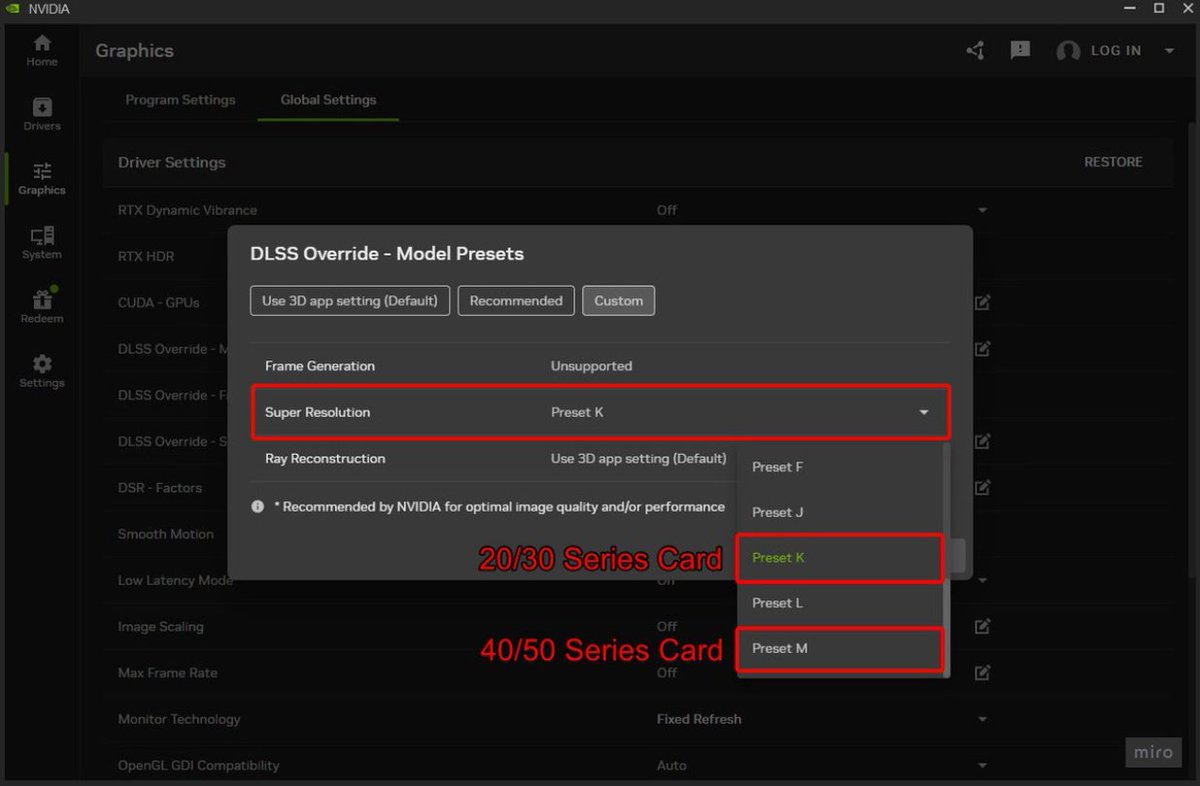Choose Preset K from the list
1200x786 pixels.
pos(840,558)
